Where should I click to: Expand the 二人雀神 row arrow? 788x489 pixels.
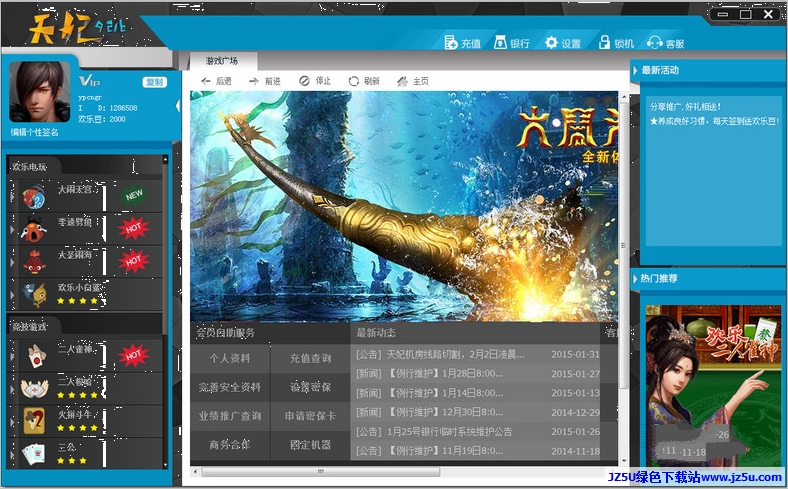[13, 356]
